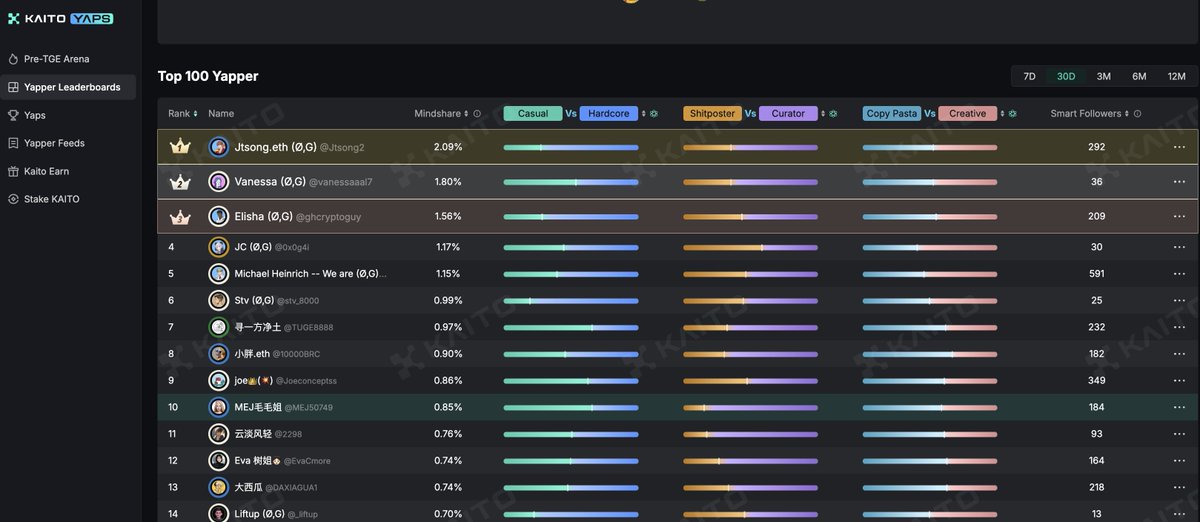The height and width of the screenshot is (522, 1200).
Task: Open three-dot menu for @MEJ50749 row
Action: [x=1179, y=407]
